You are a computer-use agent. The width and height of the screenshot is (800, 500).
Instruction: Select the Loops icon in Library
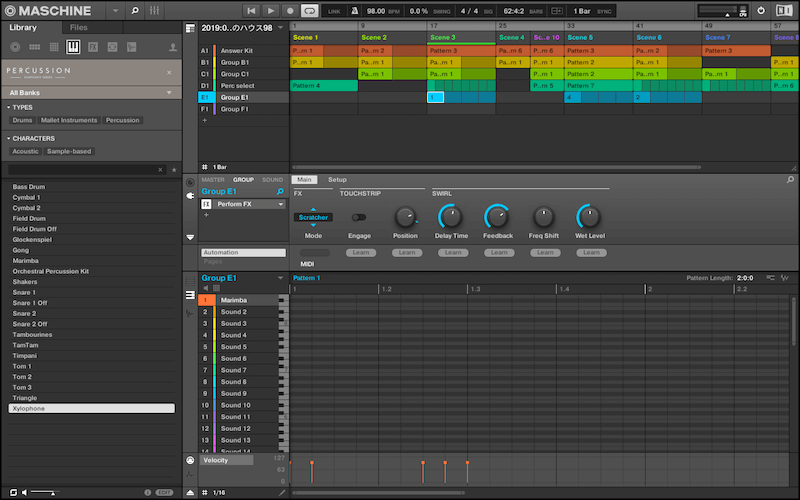(112, 47)
